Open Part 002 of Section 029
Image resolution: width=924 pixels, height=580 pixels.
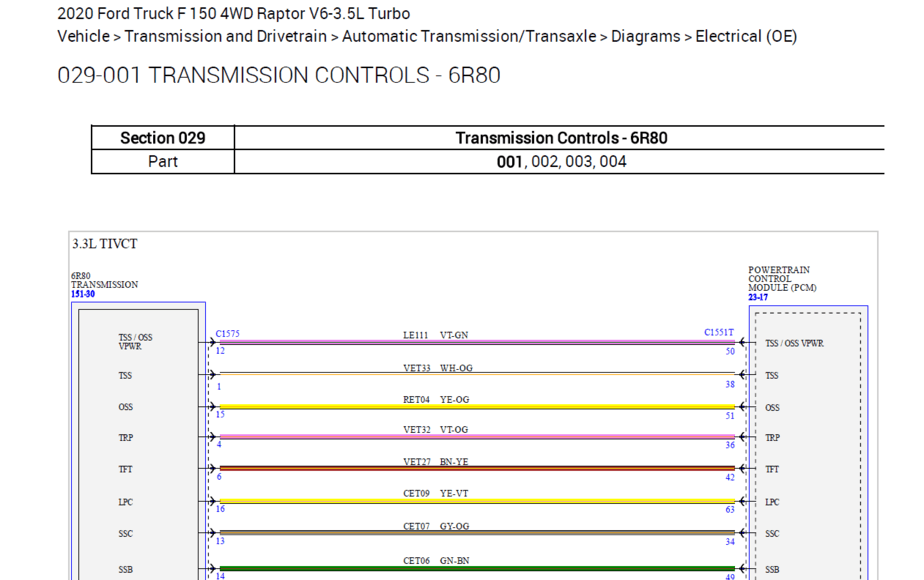pyautogui.click(x=546, y=161)
